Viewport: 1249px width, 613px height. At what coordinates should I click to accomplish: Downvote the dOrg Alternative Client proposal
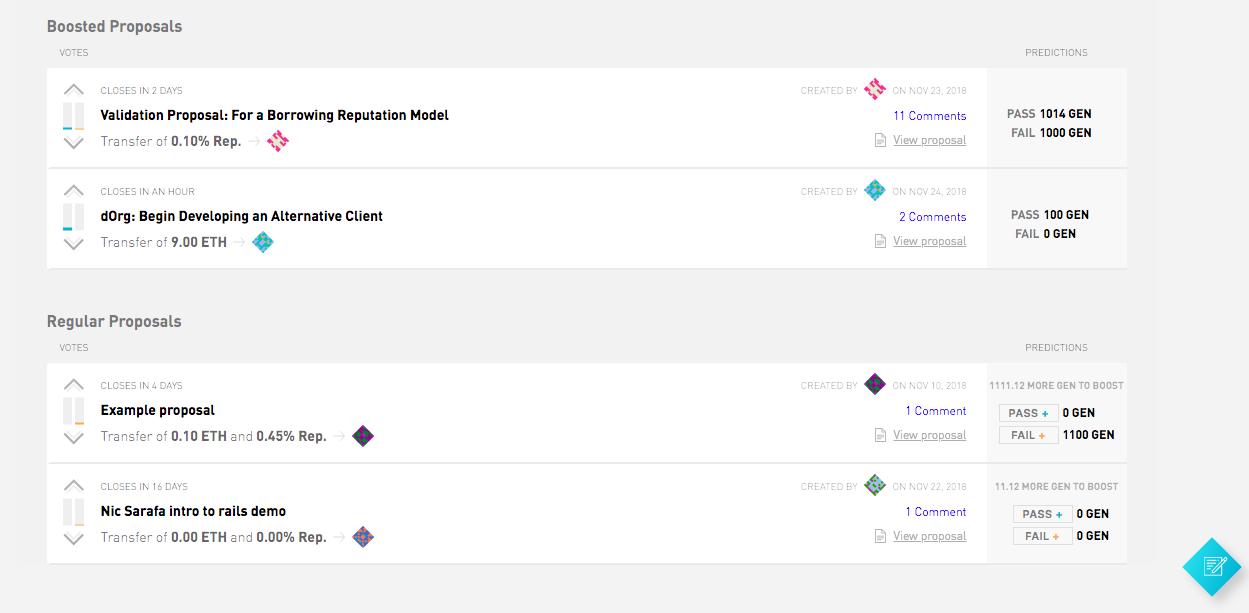(x=74, y=244)
